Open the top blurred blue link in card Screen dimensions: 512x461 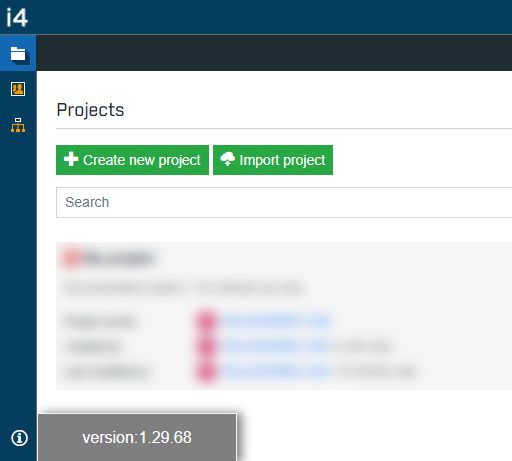(275, 321)
